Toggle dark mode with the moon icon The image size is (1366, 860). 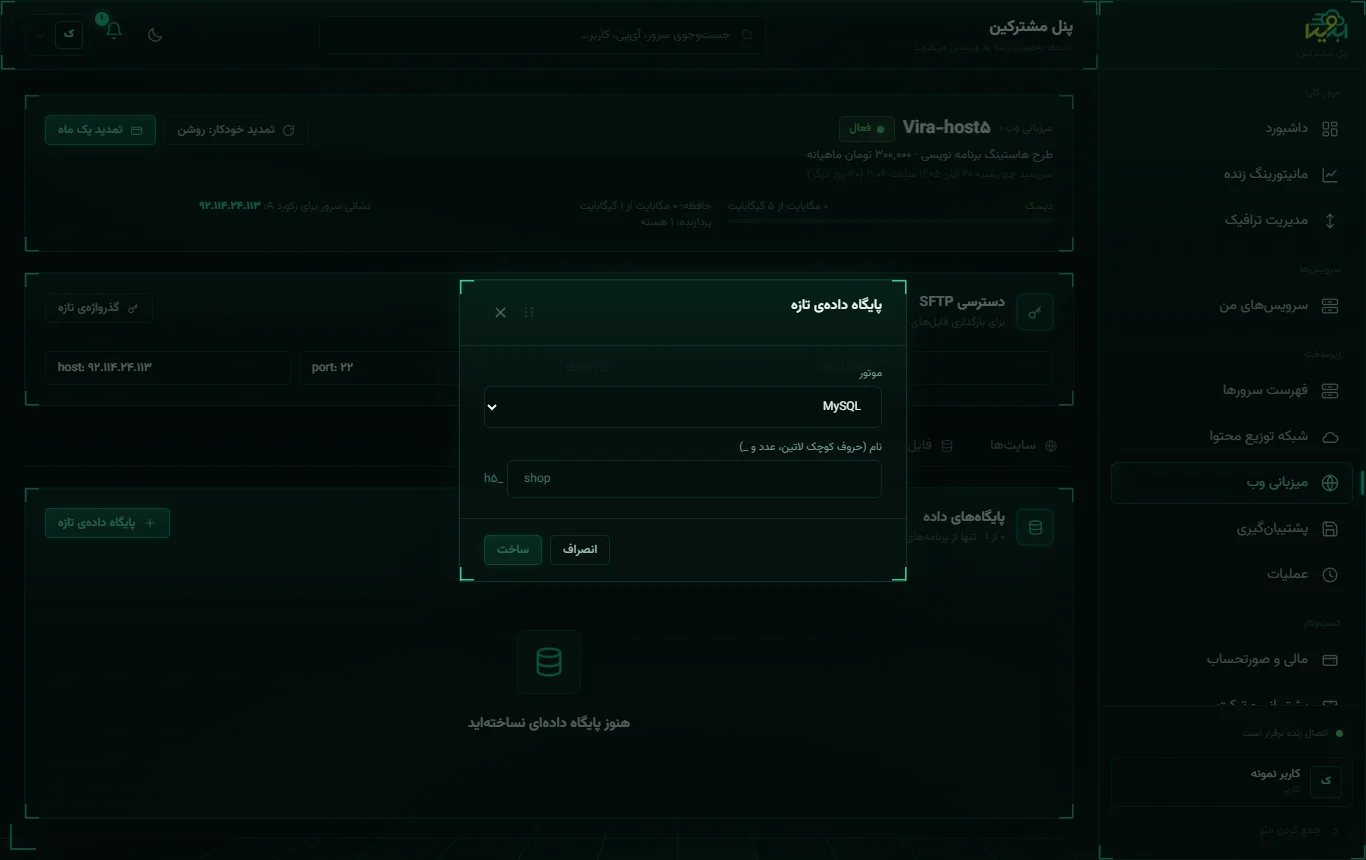(155, 35)
